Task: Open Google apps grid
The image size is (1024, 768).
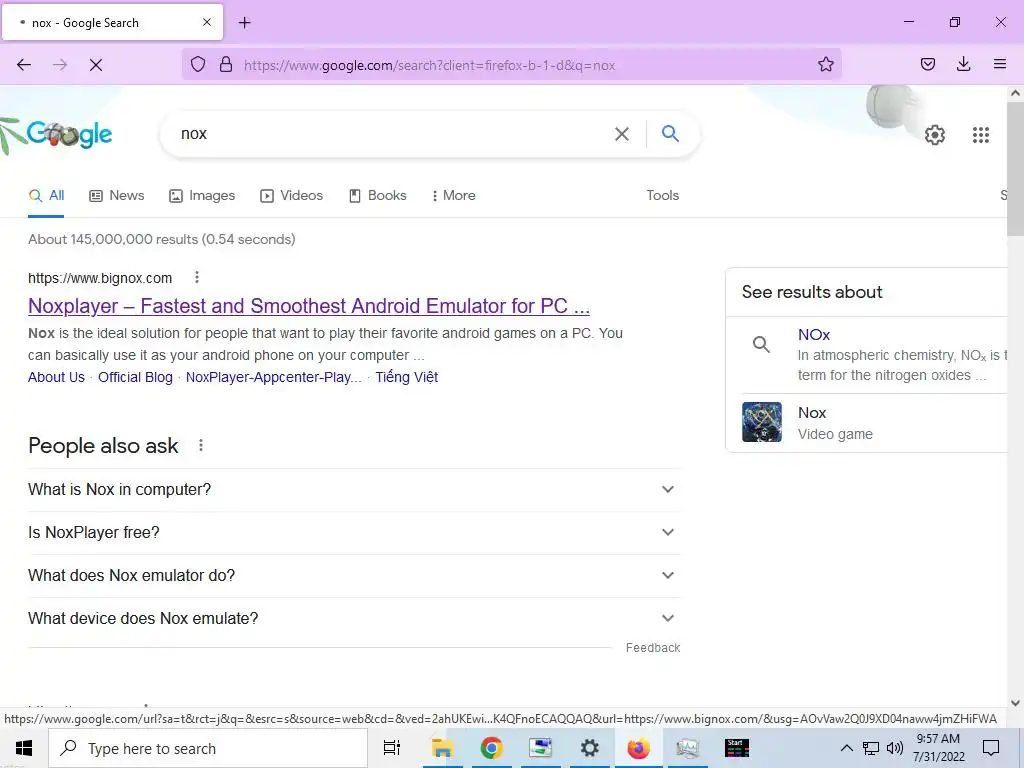Action: click(x=980, y=135)
